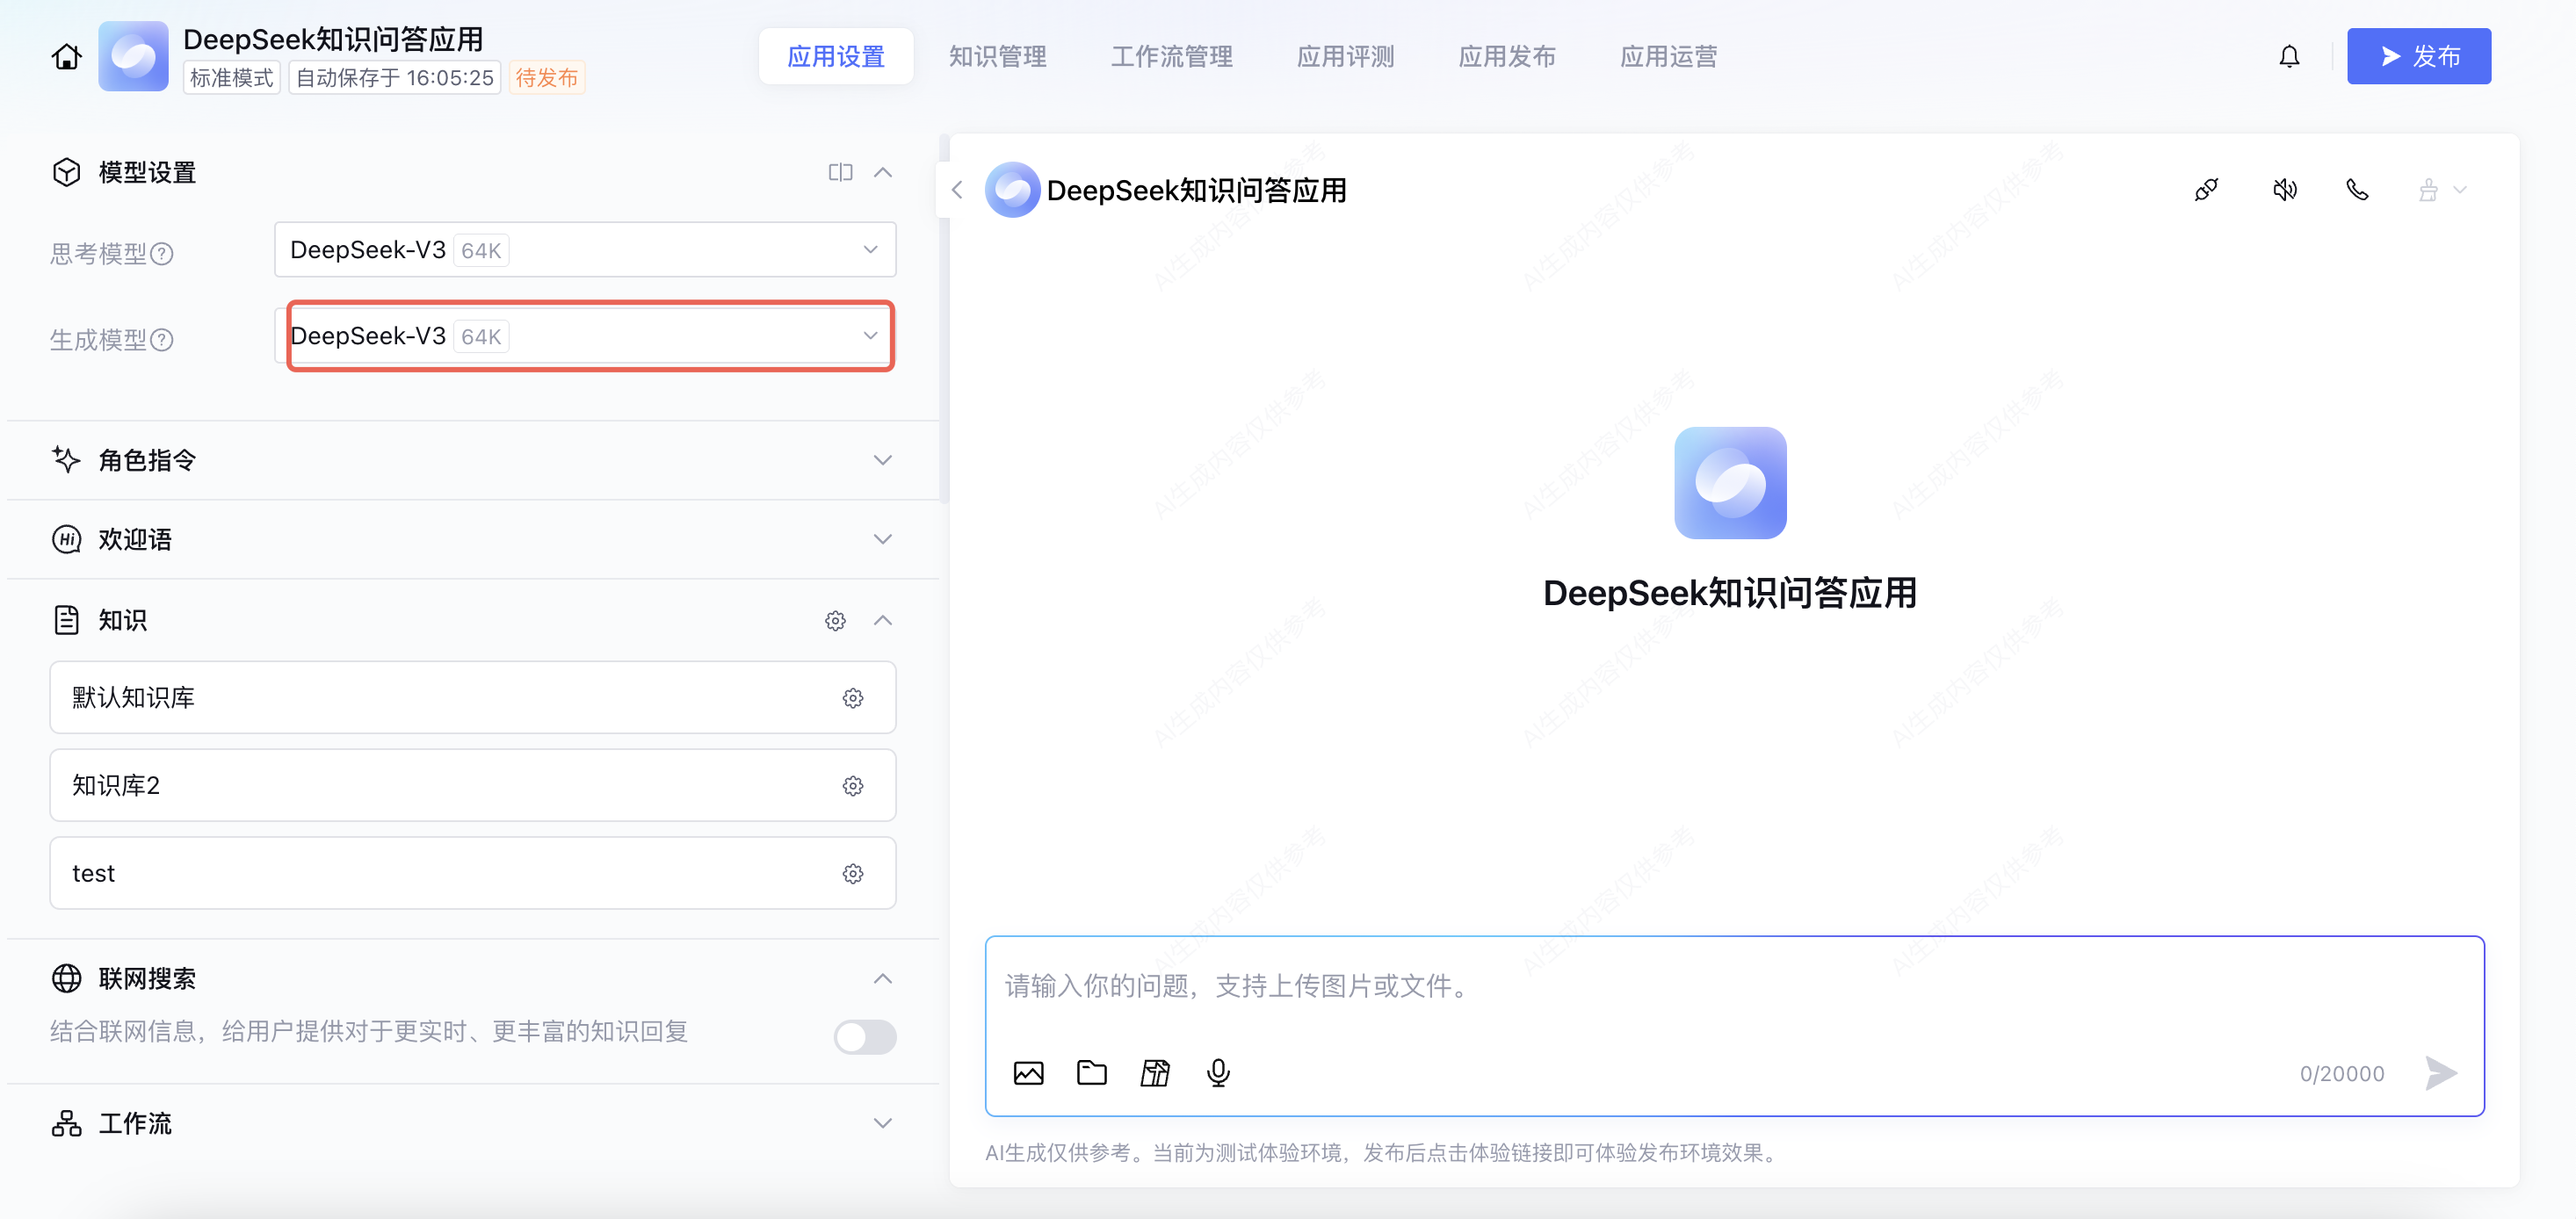Open settings gear for 知识库2

(852, 786)
